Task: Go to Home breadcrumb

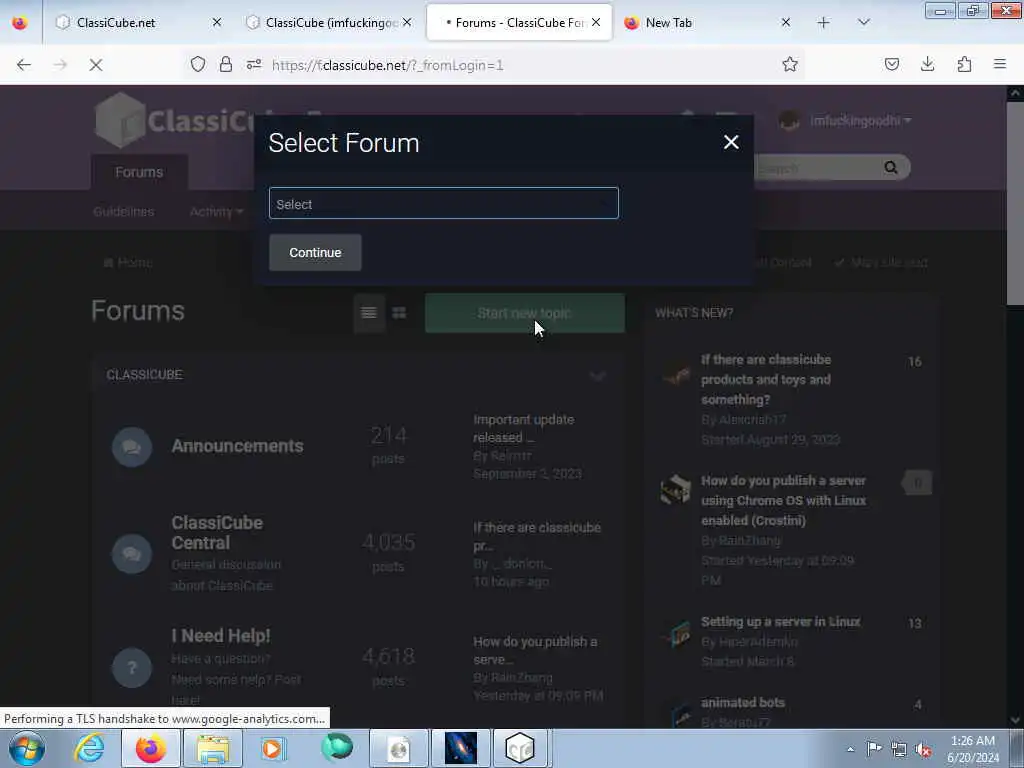Action: (128, 263)
